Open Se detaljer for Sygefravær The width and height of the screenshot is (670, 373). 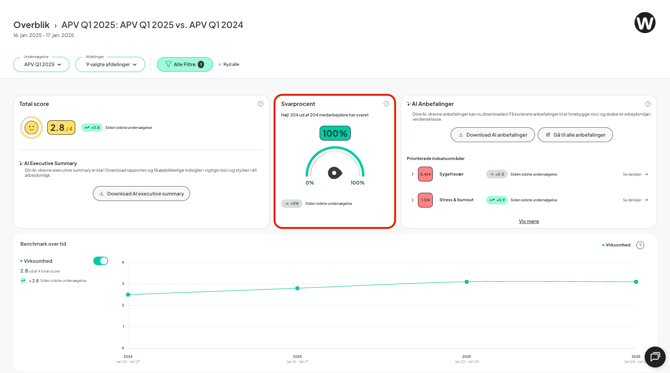click(635, 174)
